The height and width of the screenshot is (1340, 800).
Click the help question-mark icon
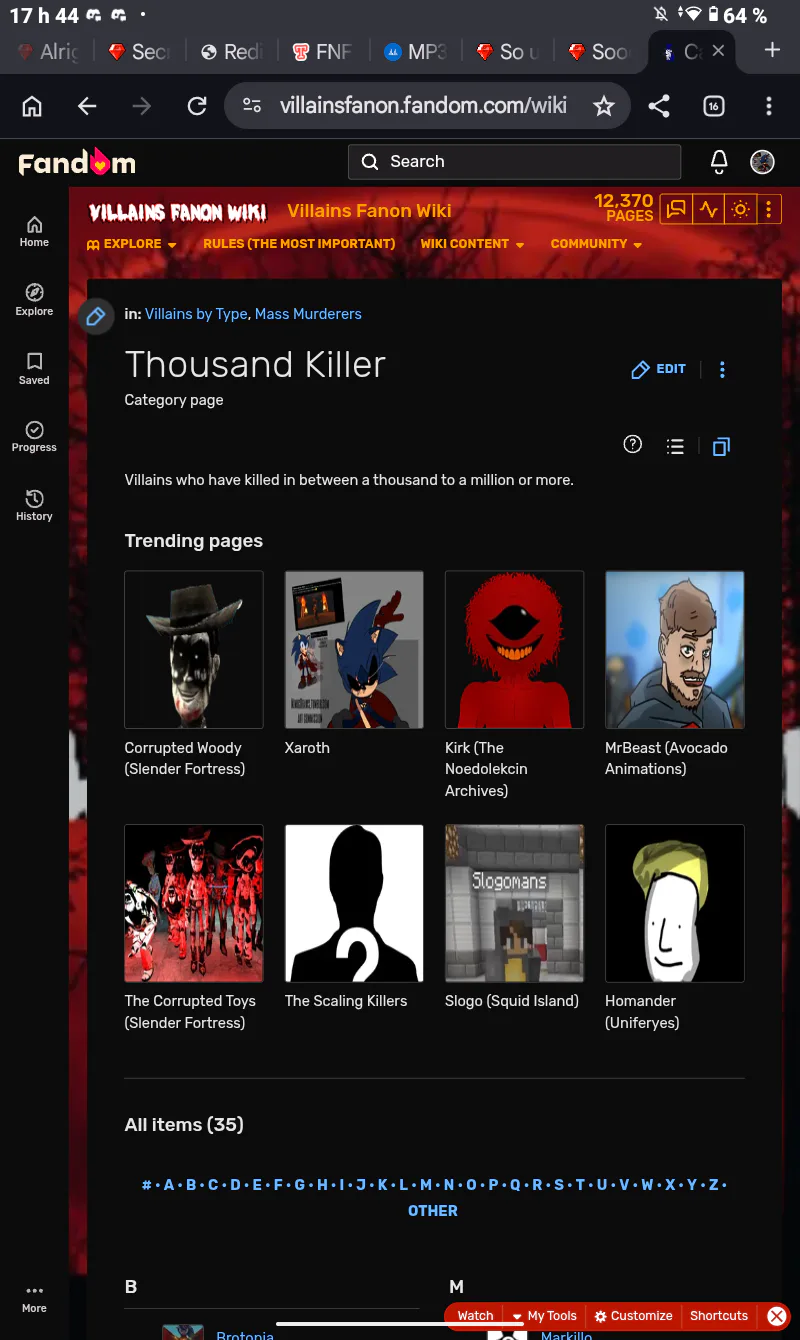click(x=633, y=445)
